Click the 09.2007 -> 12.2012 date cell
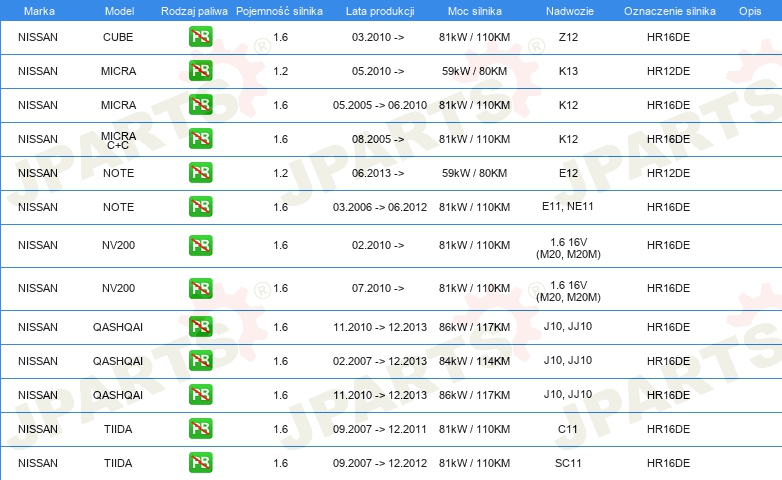The width and height of the screenshot is (782, 480). coord(380,463)
